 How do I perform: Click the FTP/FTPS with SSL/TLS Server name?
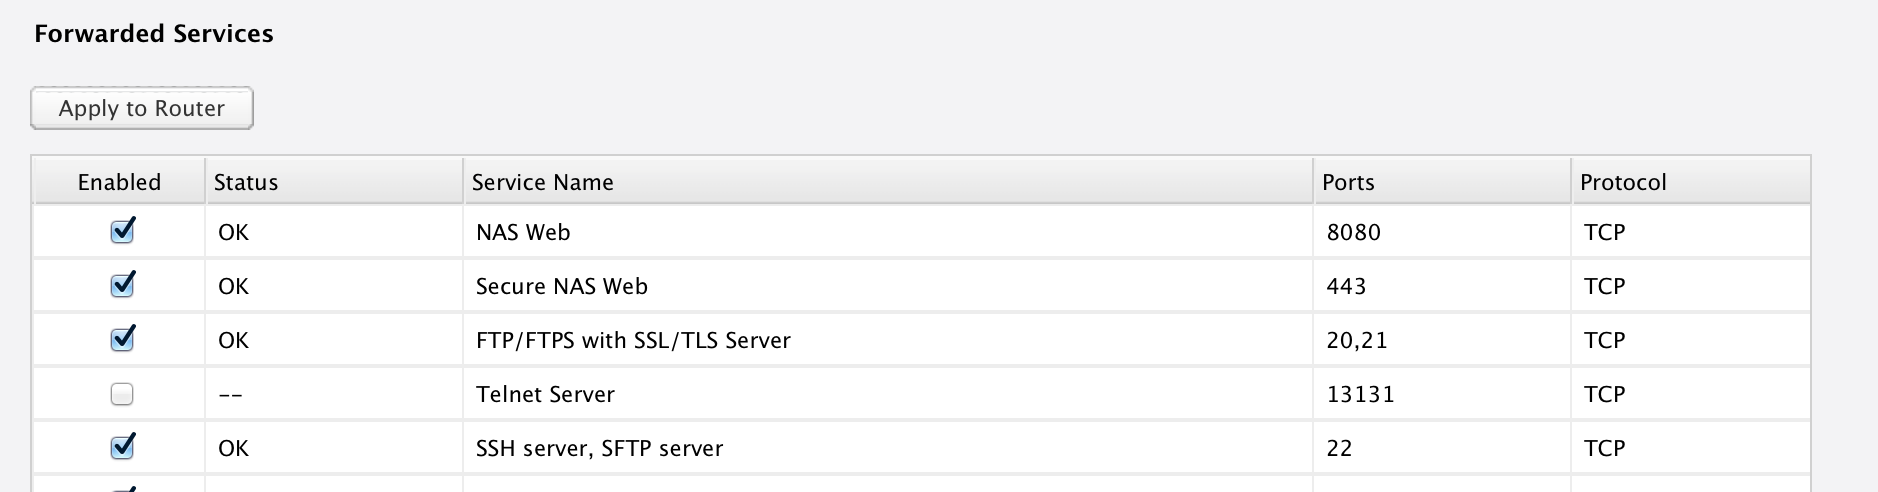[x=633, y=340]
